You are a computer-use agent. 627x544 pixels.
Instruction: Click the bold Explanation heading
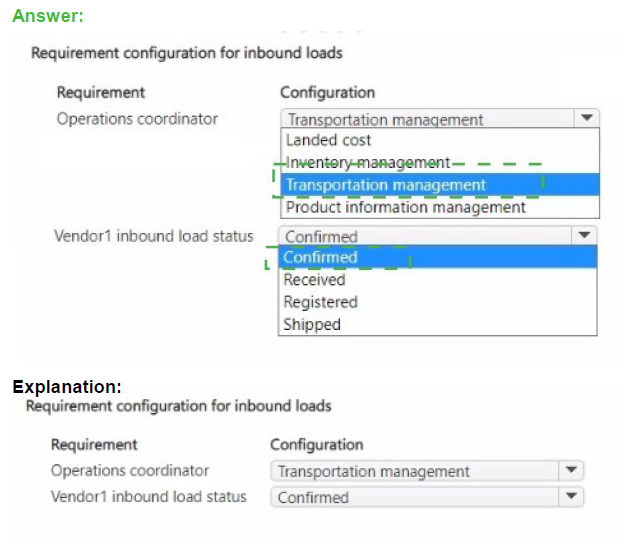[x=66, y=386]
